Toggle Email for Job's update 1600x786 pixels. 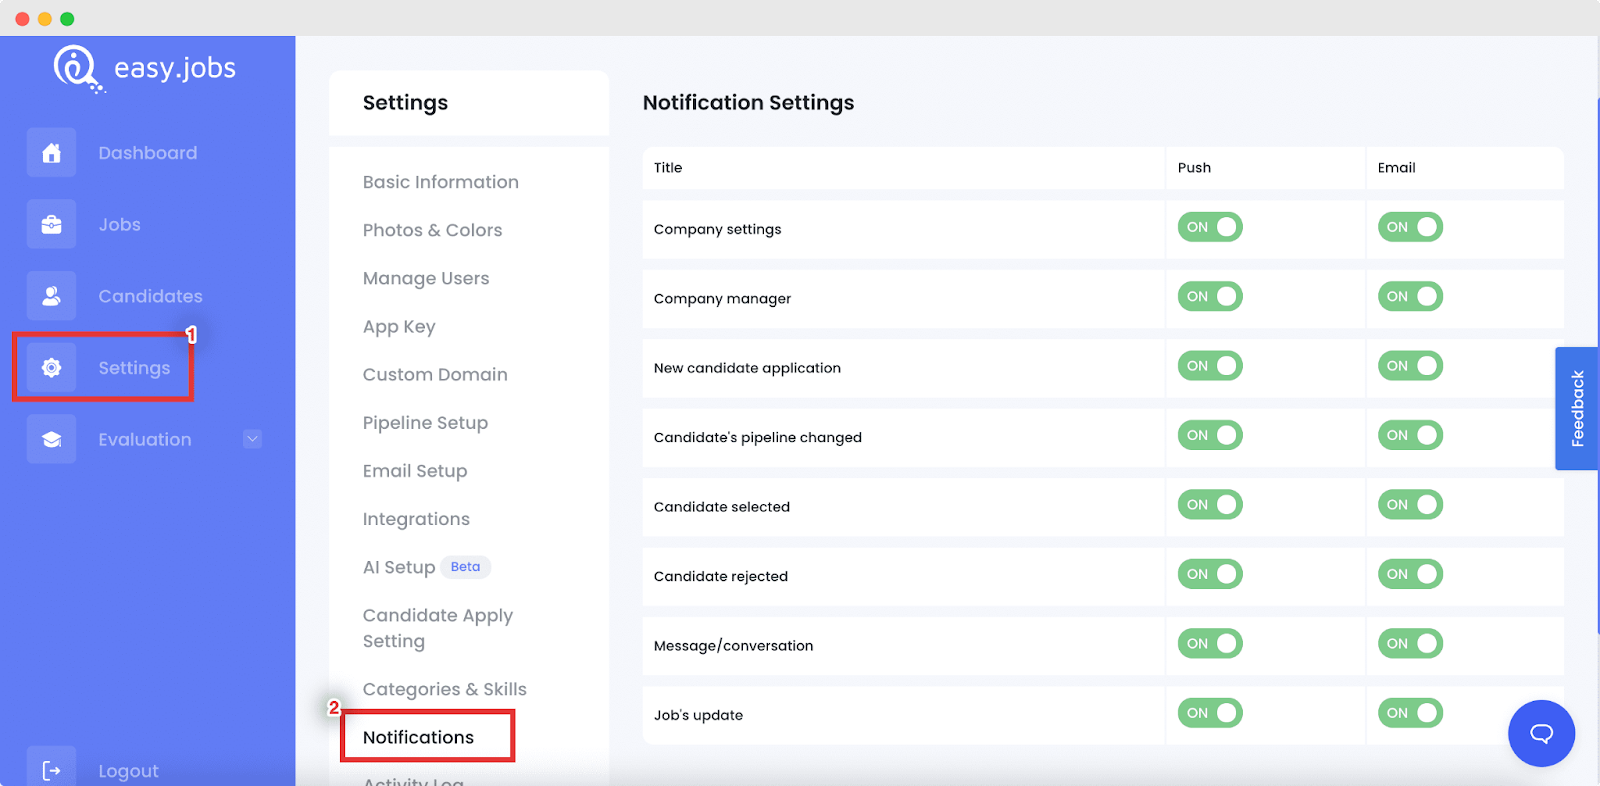point(1410,713)
